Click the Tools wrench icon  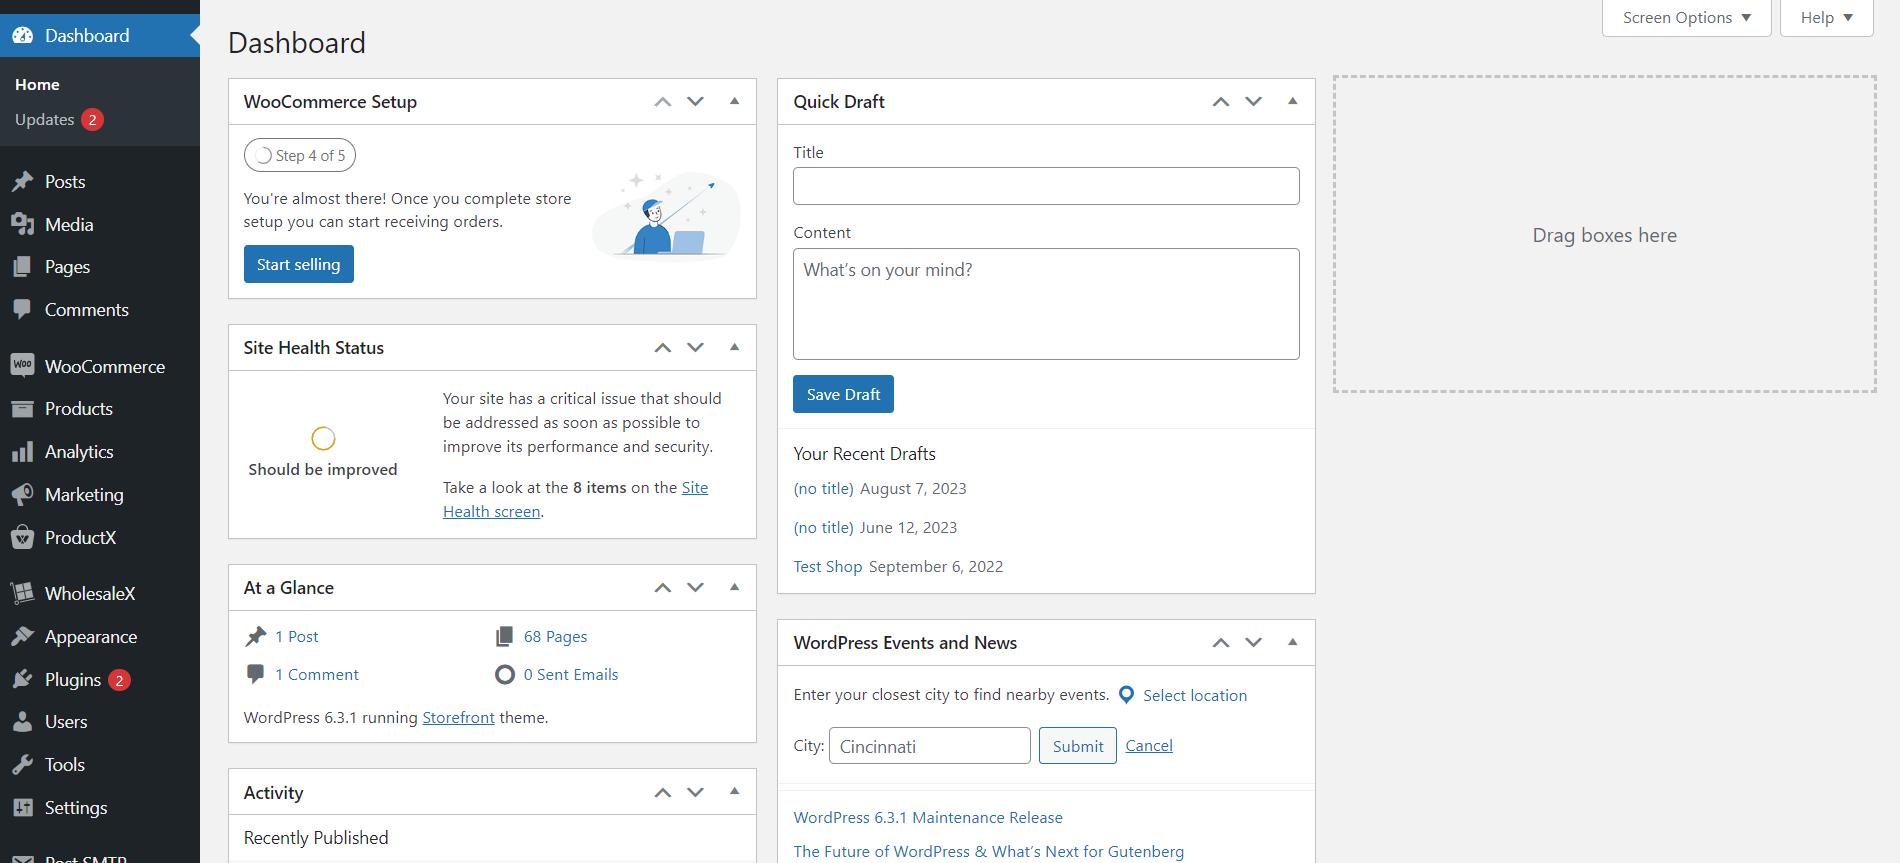coord(23,765)
